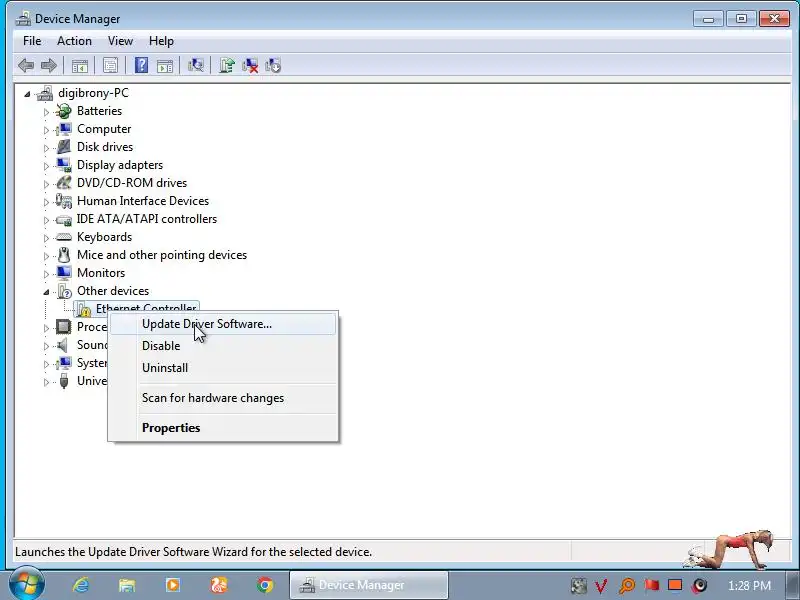Expand the Batteries node arrow
800x600 pixels.
coord(46,112)
